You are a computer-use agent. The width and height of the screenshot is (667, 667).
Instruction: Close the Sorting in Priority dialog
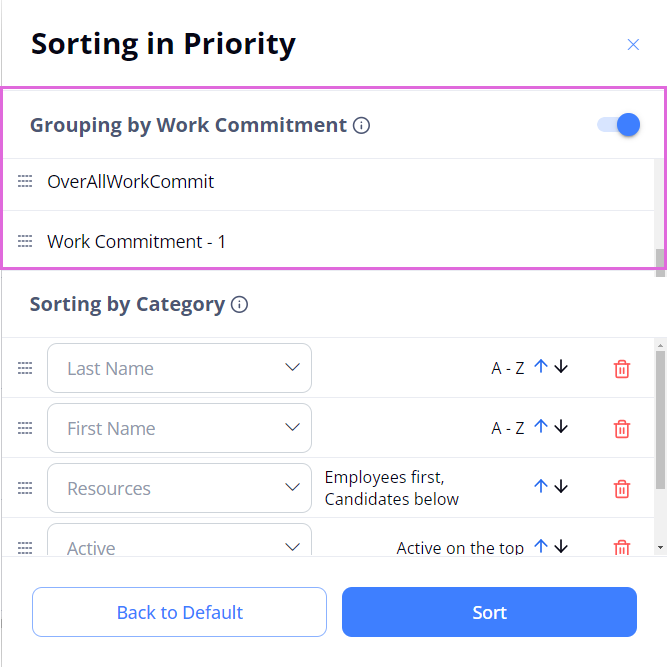pyautogui.click(x=633, y=45)
